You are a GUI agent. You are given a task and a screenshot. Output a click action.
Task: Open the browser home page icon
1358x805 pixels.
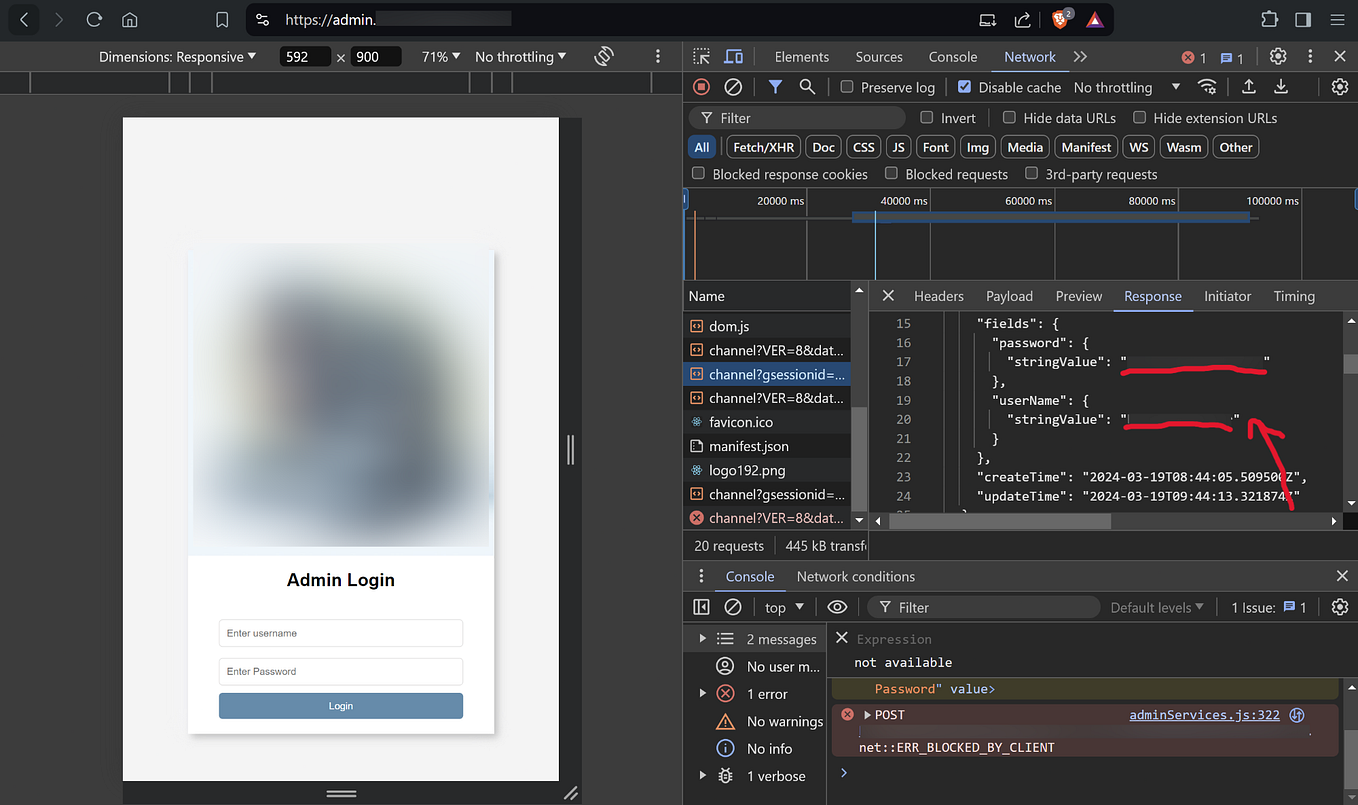129,19
